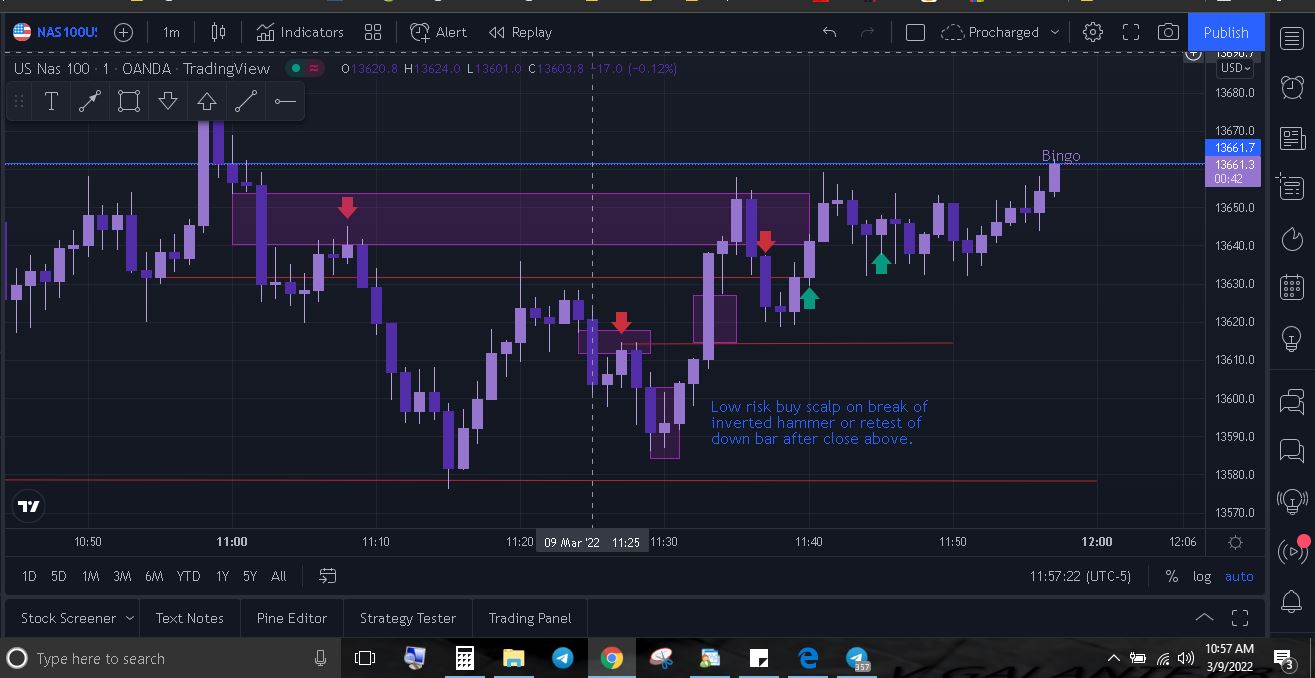
Task: Select the 1D time range
Action: pyautogui.click(x=29, y=576)
